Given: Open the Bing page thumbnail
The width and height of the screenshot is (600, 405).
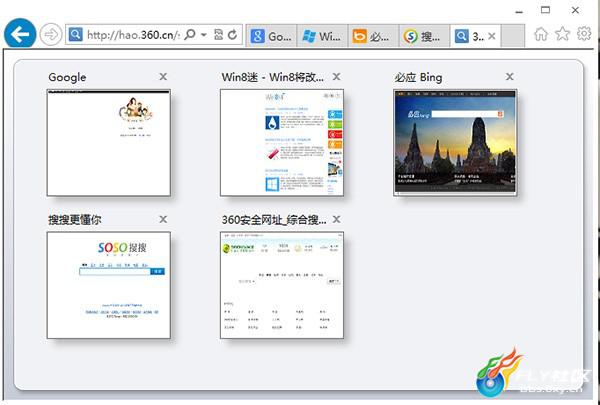Looking at the screenshot, I should [x=455, y=143].
